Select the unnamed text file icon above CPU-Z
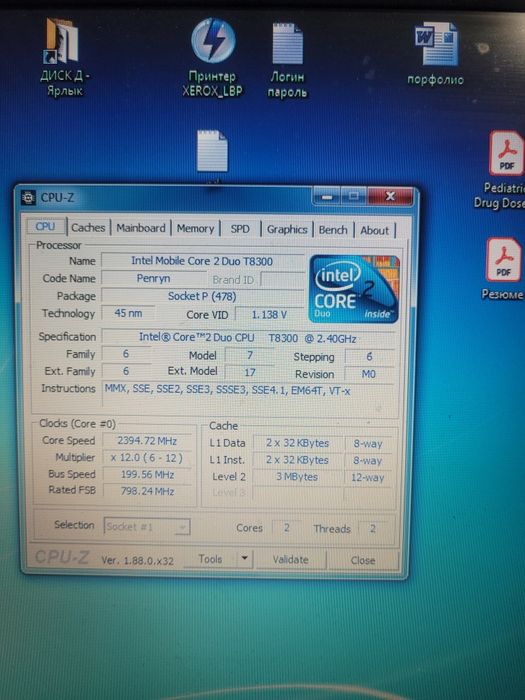This screenshot has width=525, height=700. (x=212, y=152)
